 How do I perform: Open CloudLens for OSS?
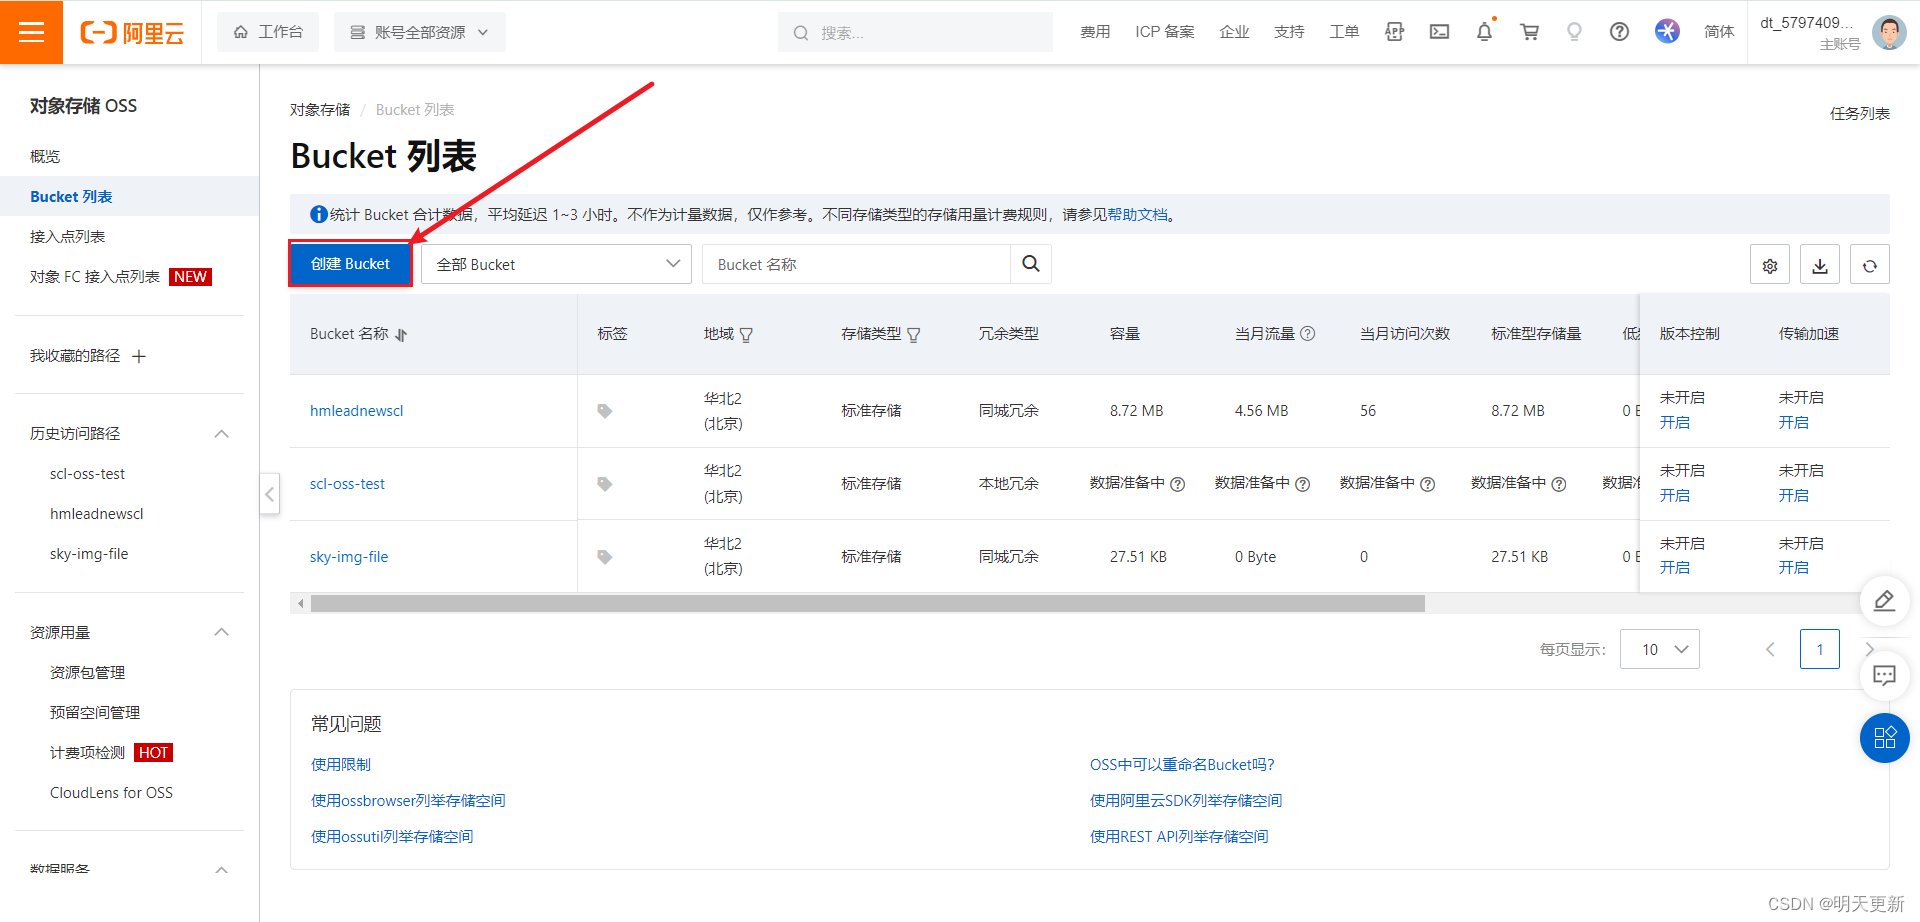tap(111, 792)
